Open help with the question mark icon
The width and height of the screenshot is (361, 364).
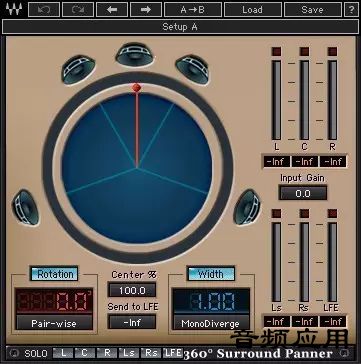351,10
